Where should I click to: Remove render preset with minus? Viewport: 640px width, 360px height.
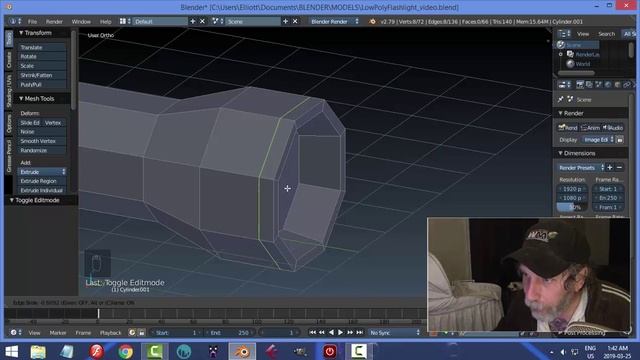tap(619, 168)
